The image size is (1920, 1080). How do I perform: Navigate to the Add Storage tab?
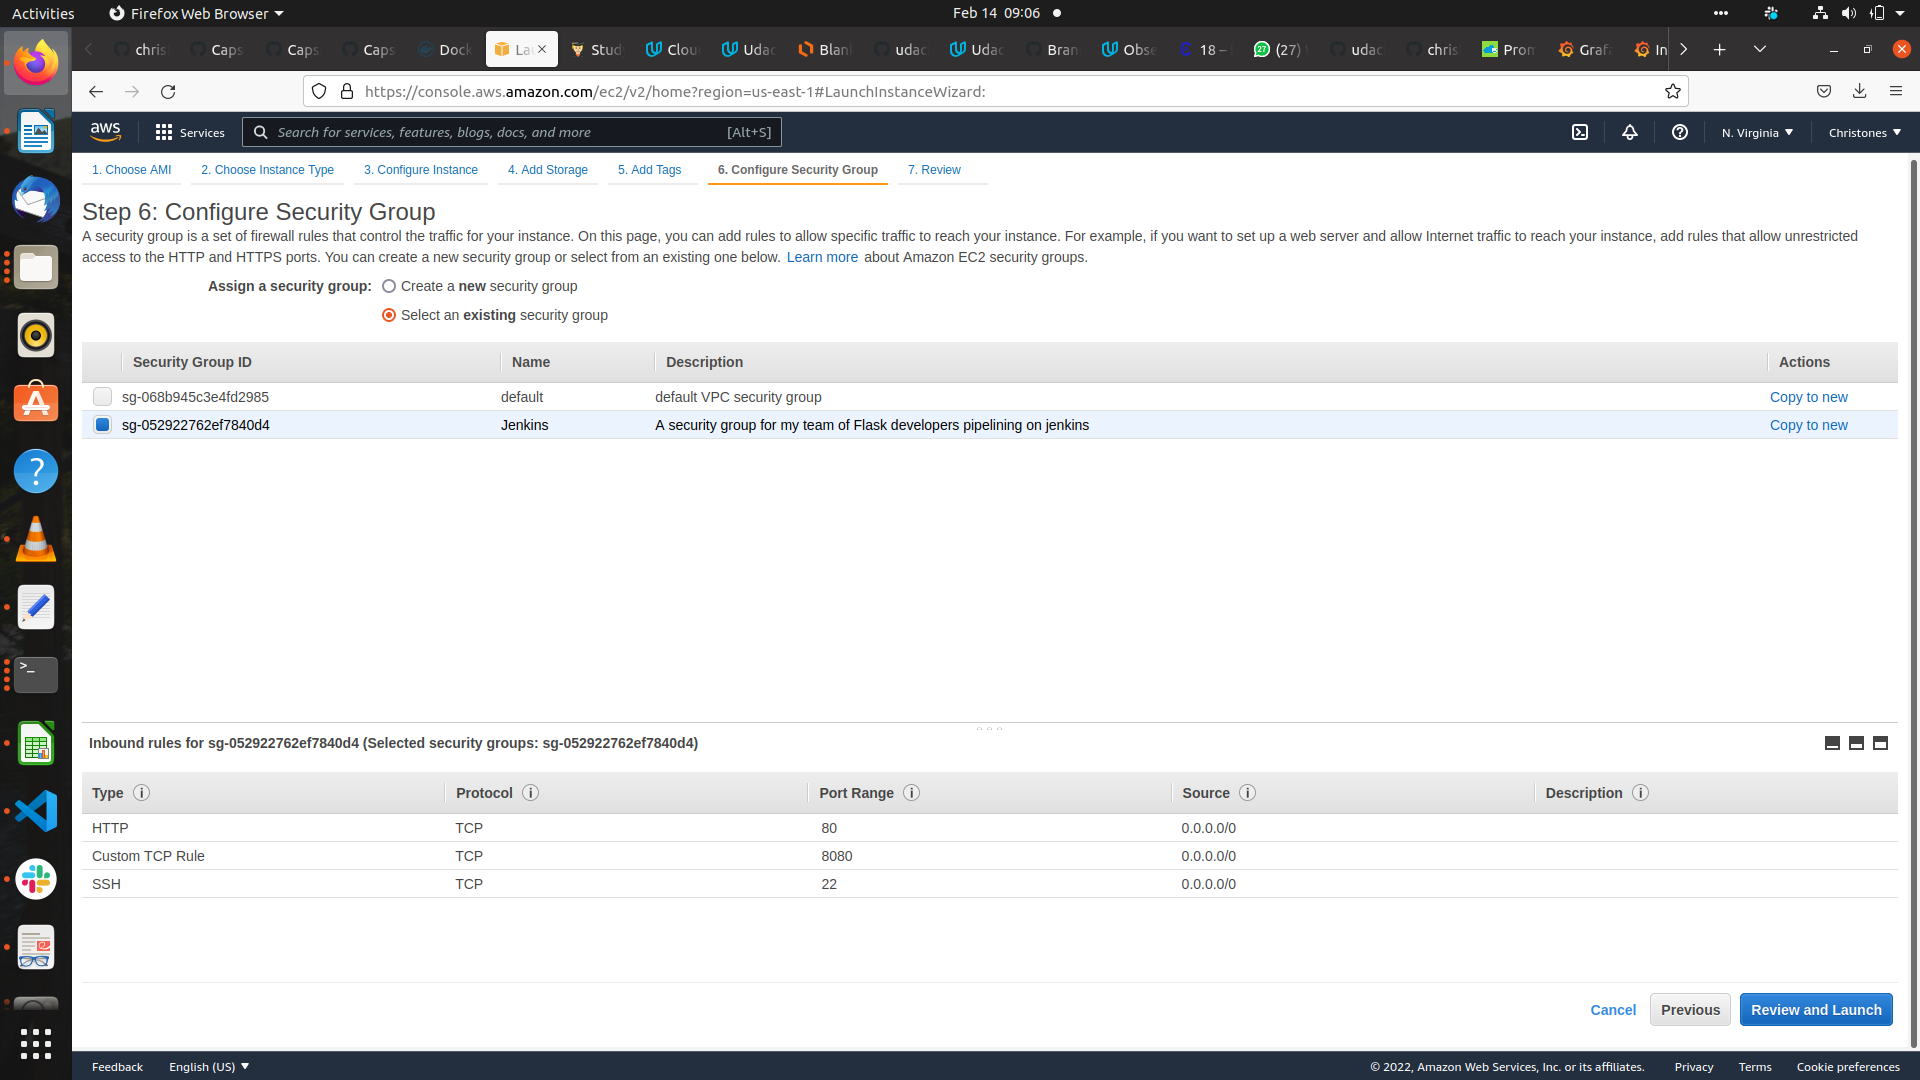547,169
